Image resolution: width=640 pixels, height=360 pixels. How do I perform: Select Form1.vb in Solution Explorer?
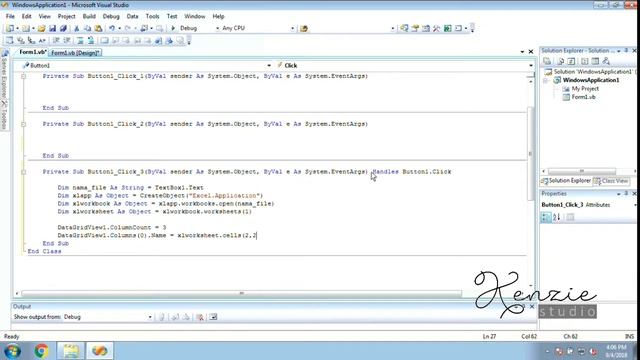point(583,97)
